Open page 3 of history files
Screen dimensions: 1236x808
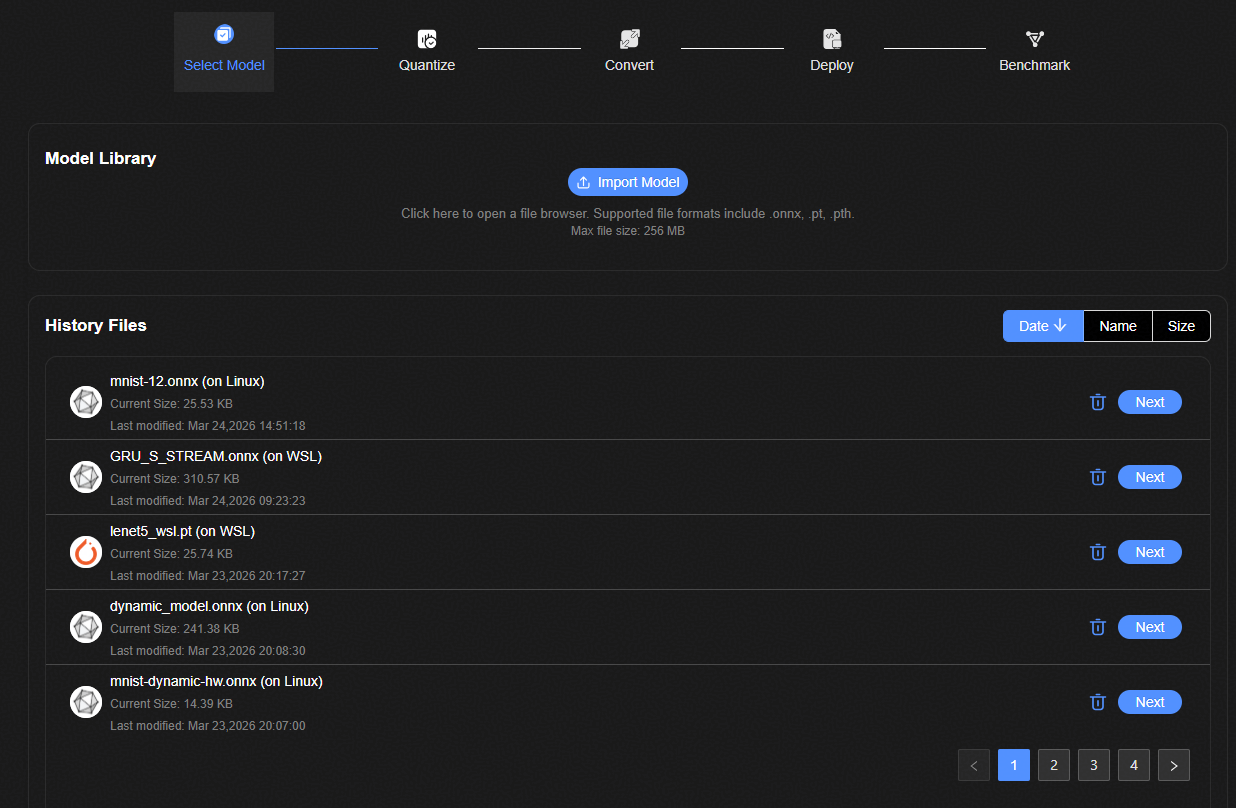click(1094, 765)
